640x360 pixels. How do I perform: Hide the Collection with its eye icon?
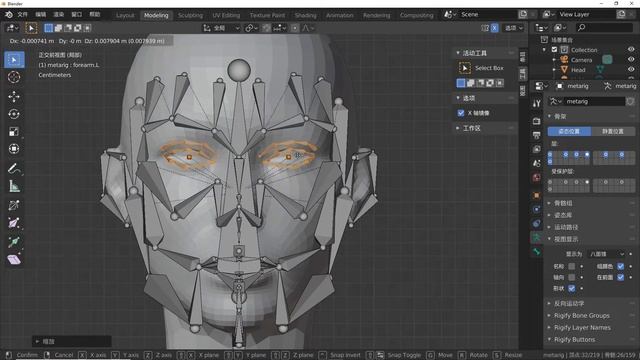(631, 49)
